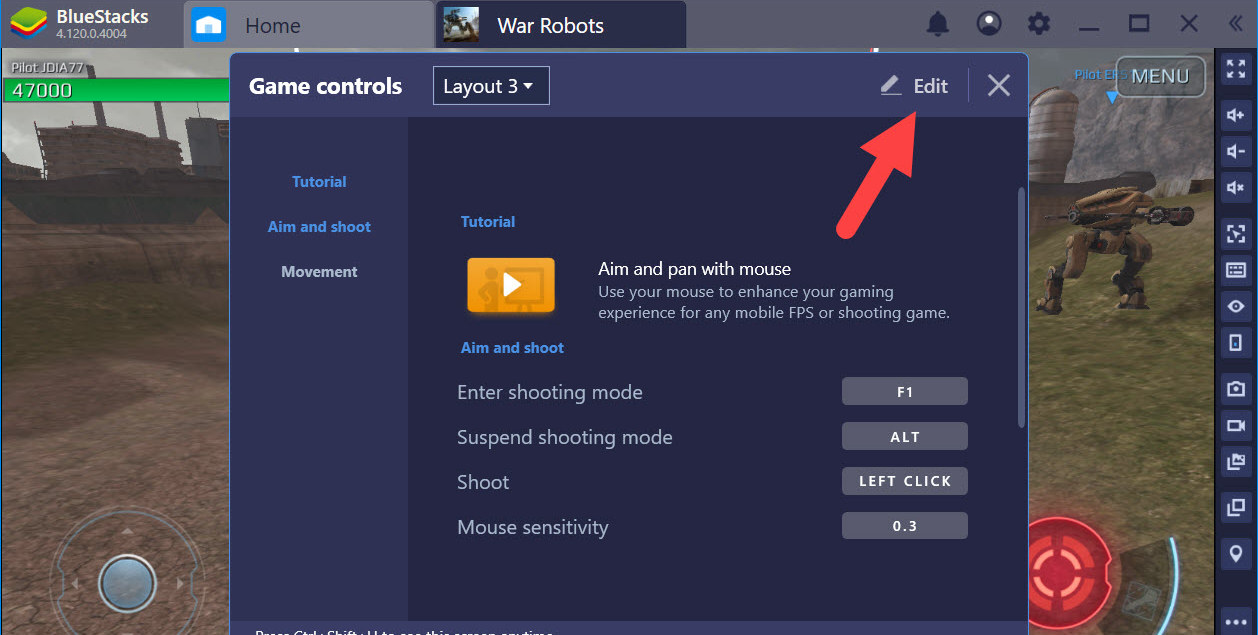Screen dimensions: 1258x635
Task: Click the Mouse sensitivity label
Action: 533,527
